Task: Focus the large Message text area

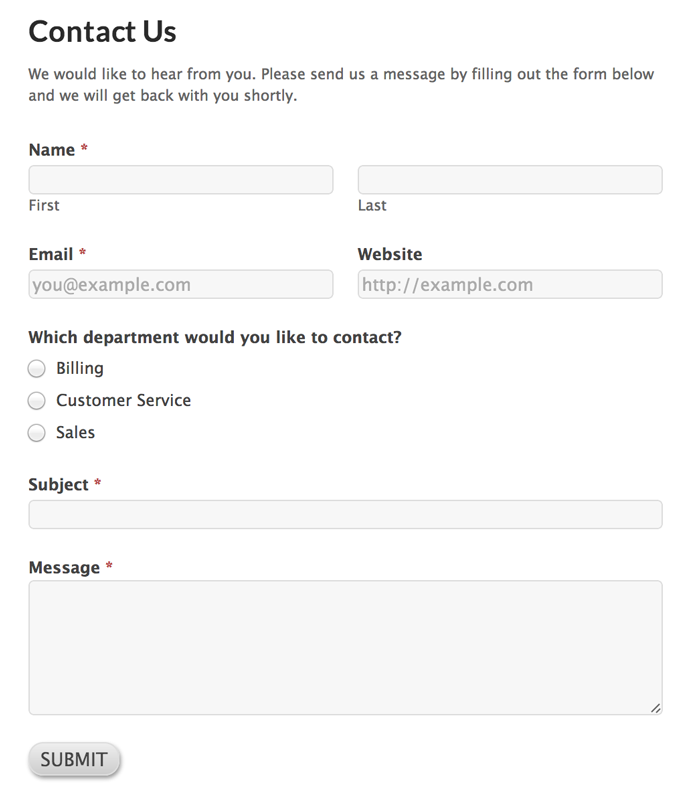Action: tap(345, 647)
